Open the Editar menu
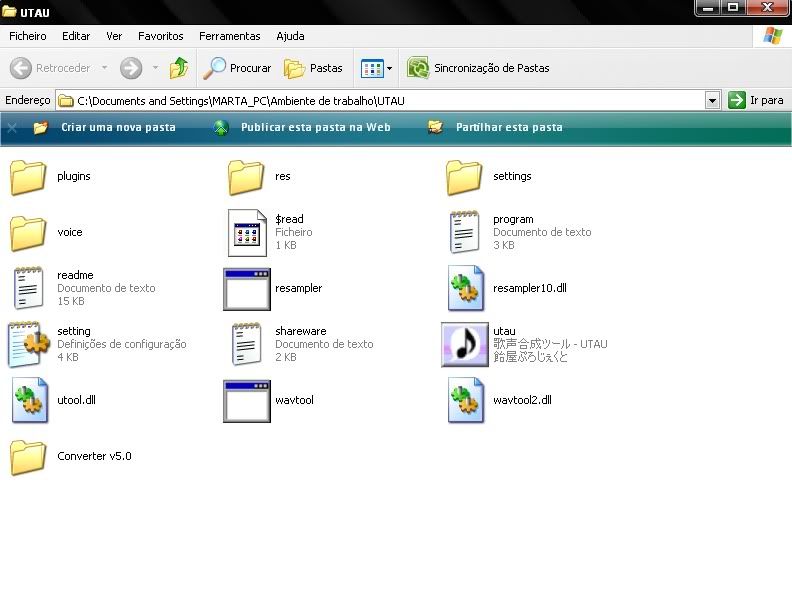The image size is (792, 593). tap(76, 36)
